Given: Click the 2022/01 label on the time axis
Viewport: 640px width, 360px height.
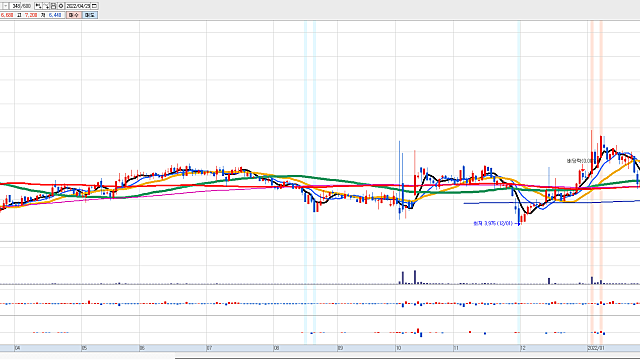Looking at the screenshot, I should (x=596, y=348).
